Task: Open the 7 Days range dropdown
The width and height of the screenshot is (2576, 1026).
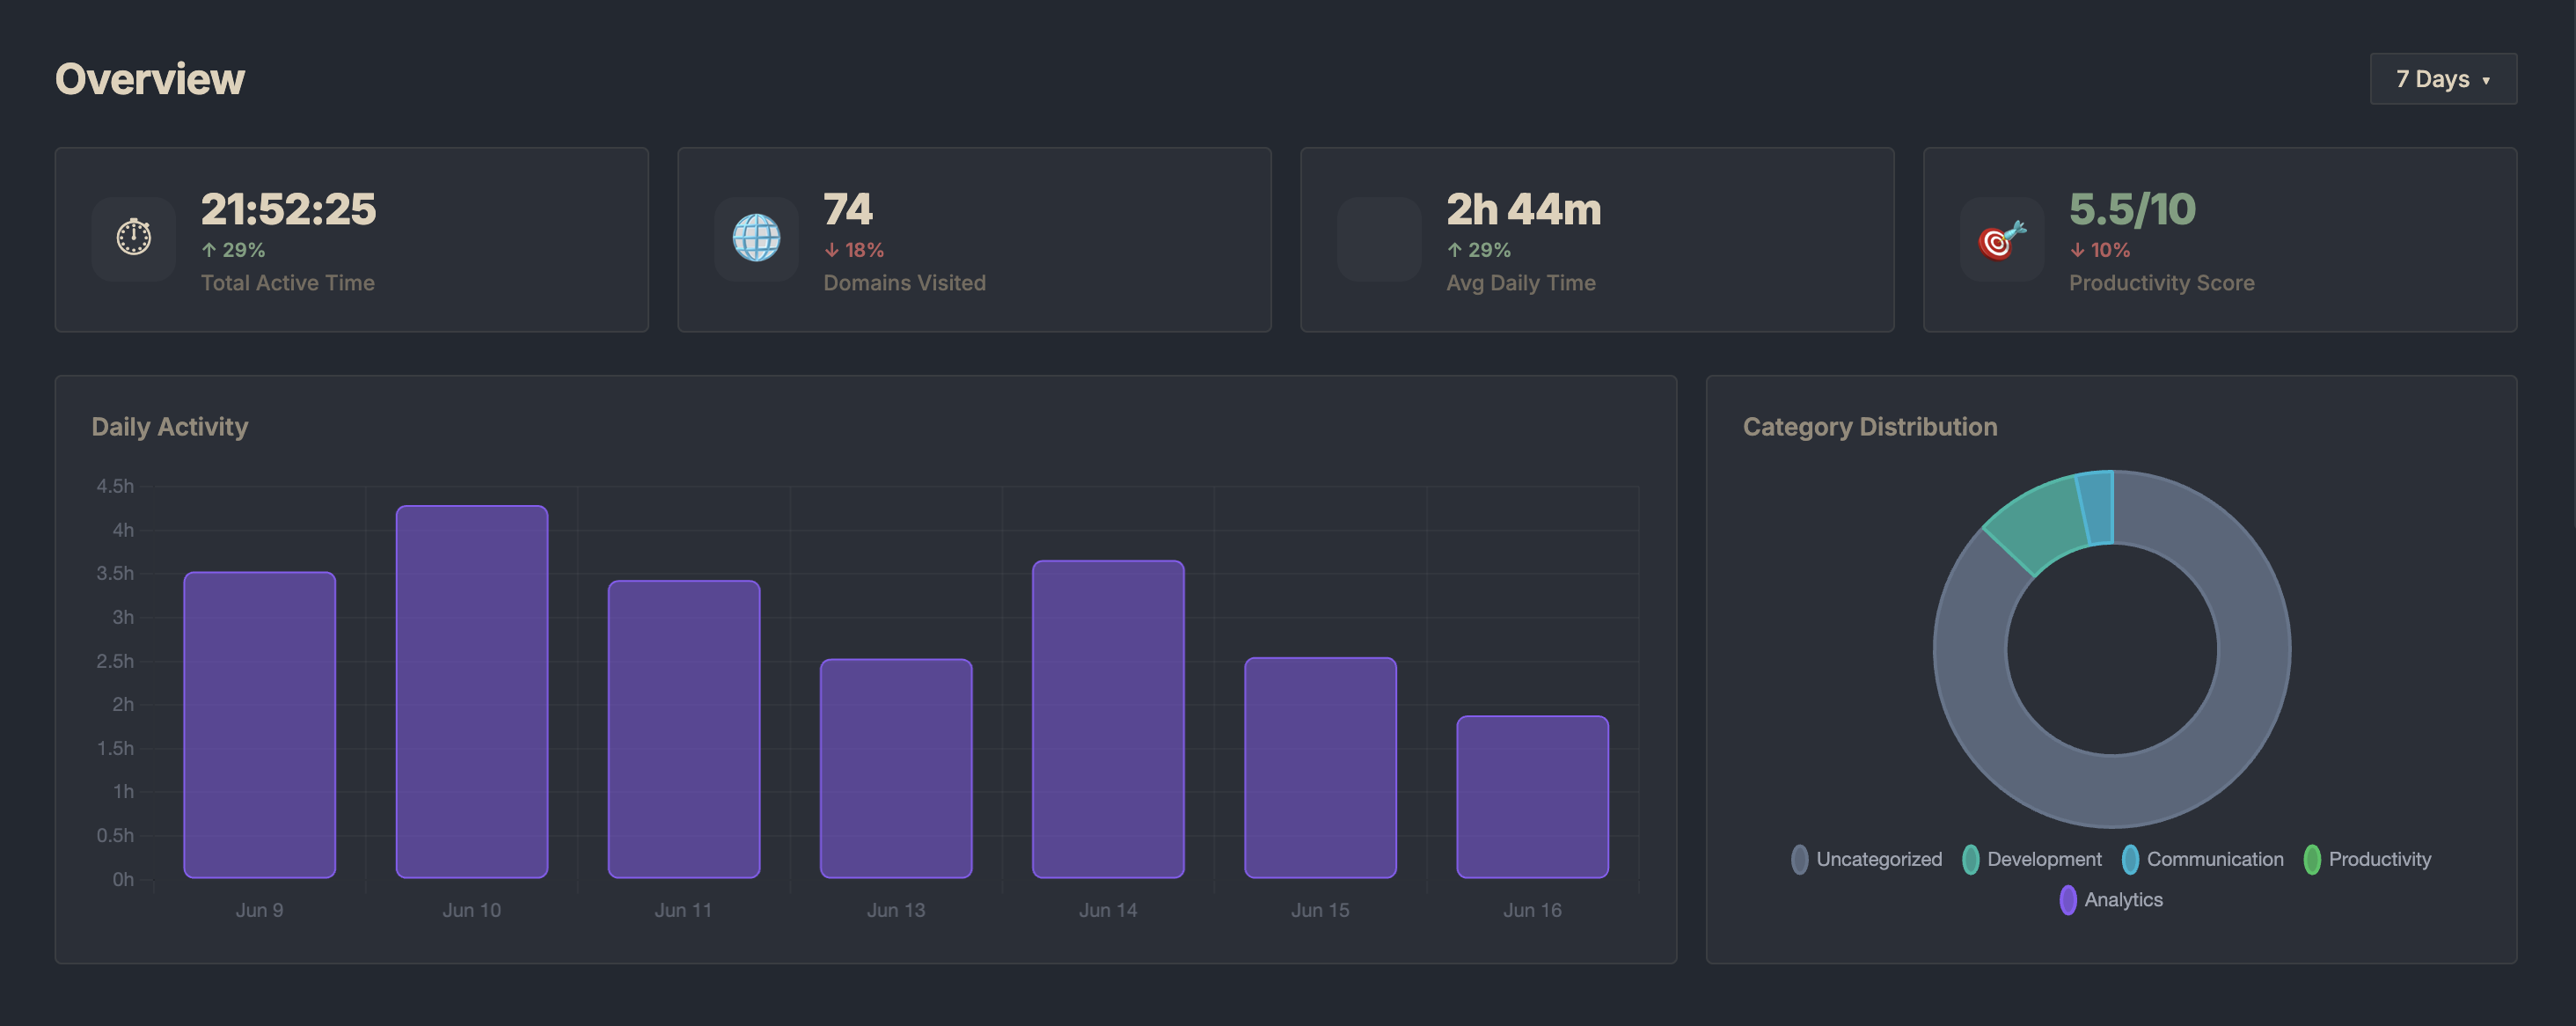Action: (x=2443, y=79)
